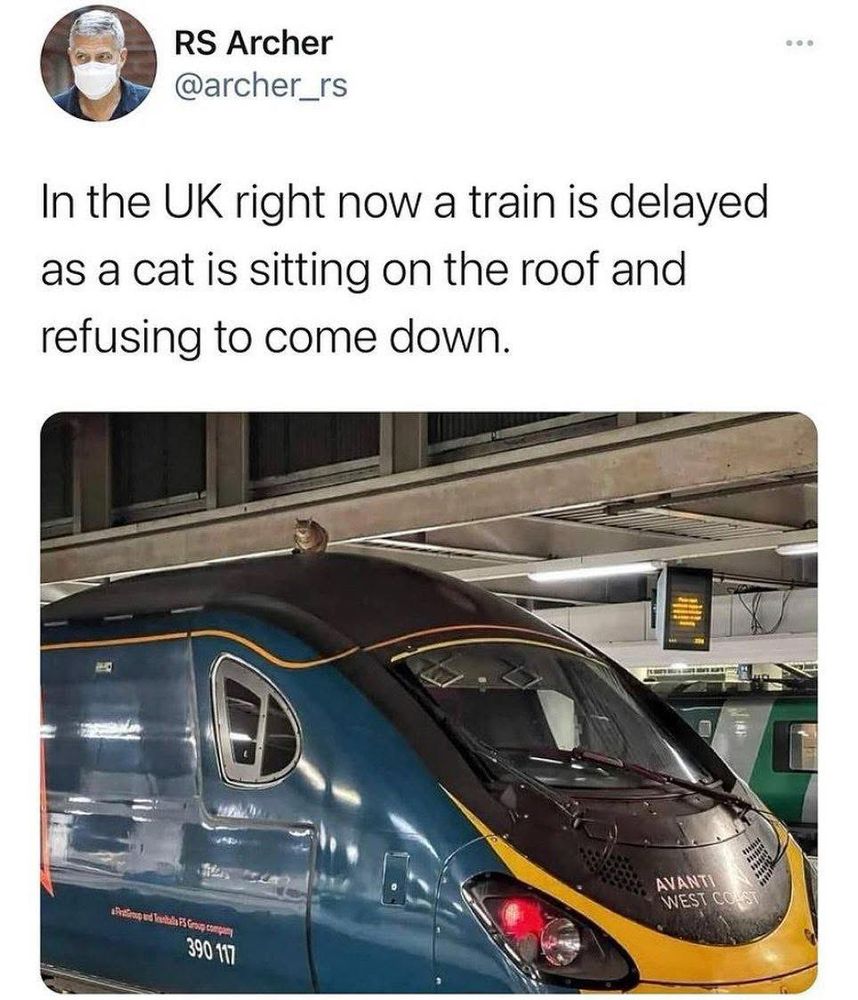858x1000 pixels.
Task: Click the driver's cab side door window
Action: click(256, 722)
